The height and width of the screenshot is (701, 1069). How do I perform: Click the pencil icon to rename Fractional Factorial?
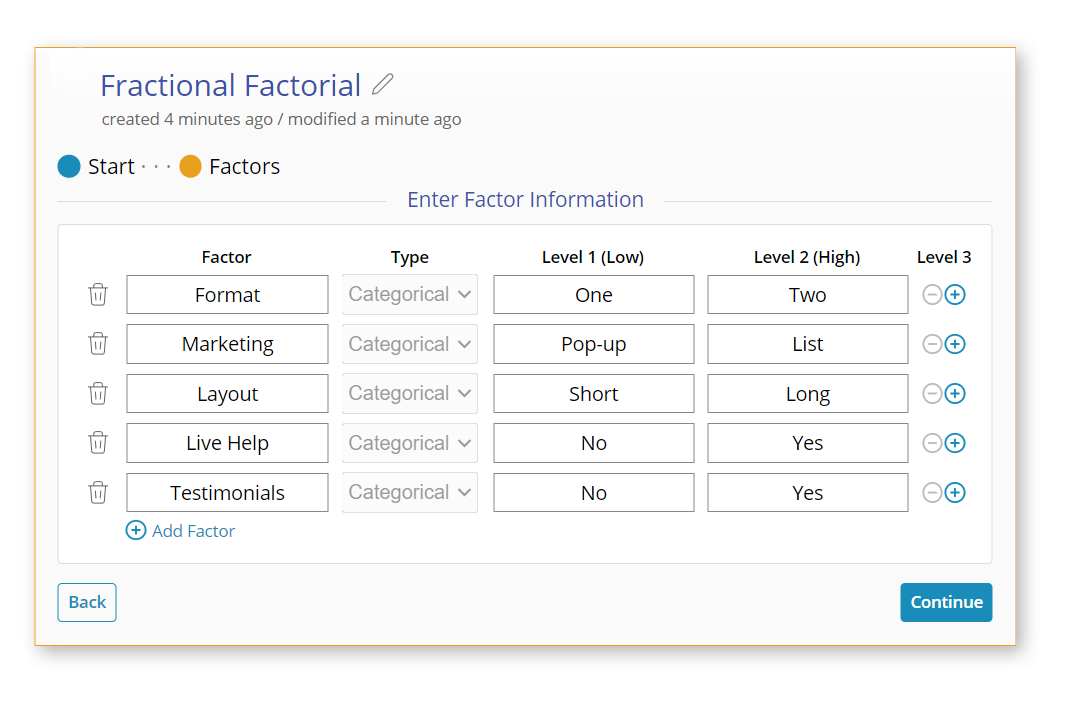pyautogui.click(x=382, y=85)
